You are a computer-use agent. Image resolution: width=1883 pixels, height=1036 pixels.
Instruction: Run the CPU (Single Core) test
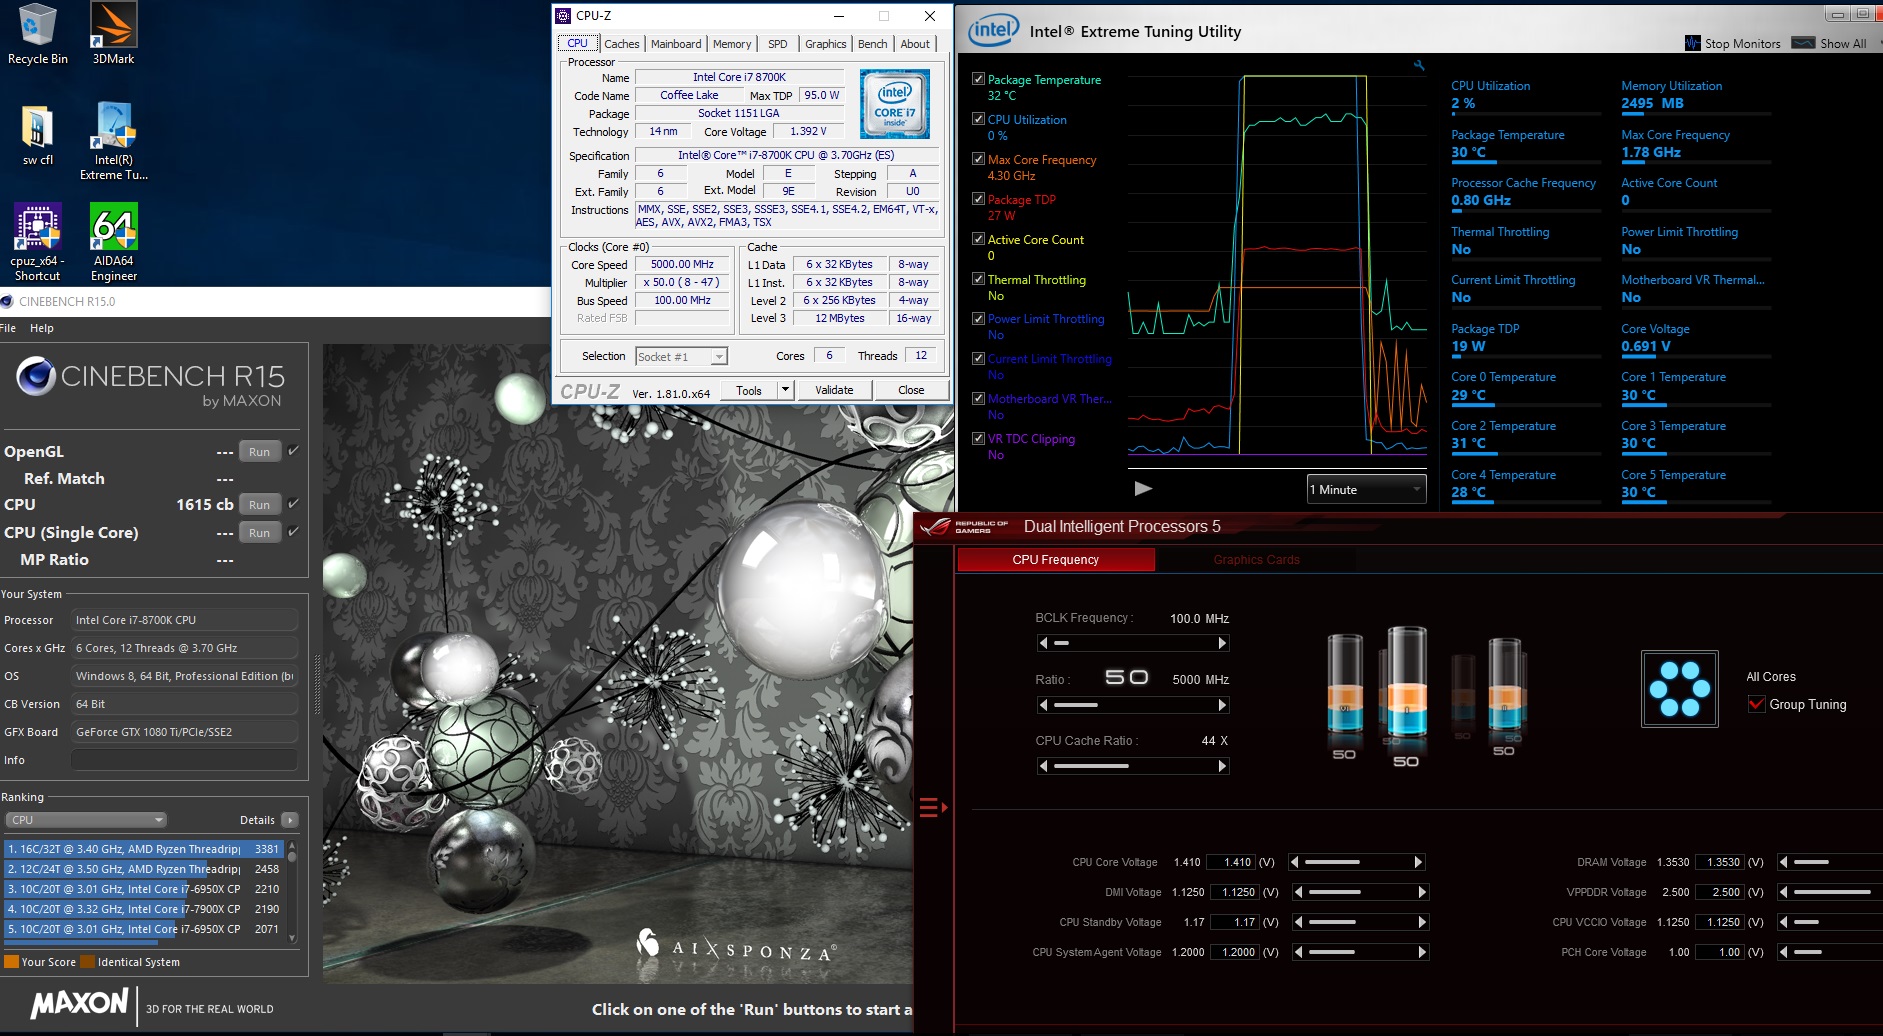coord(260,533)
